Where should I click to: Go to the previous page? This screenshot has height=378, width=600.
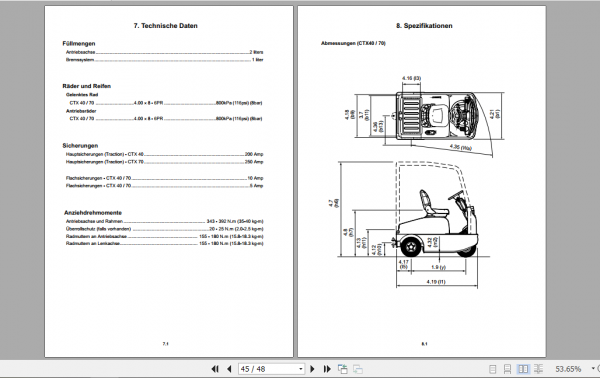[229, 369]
